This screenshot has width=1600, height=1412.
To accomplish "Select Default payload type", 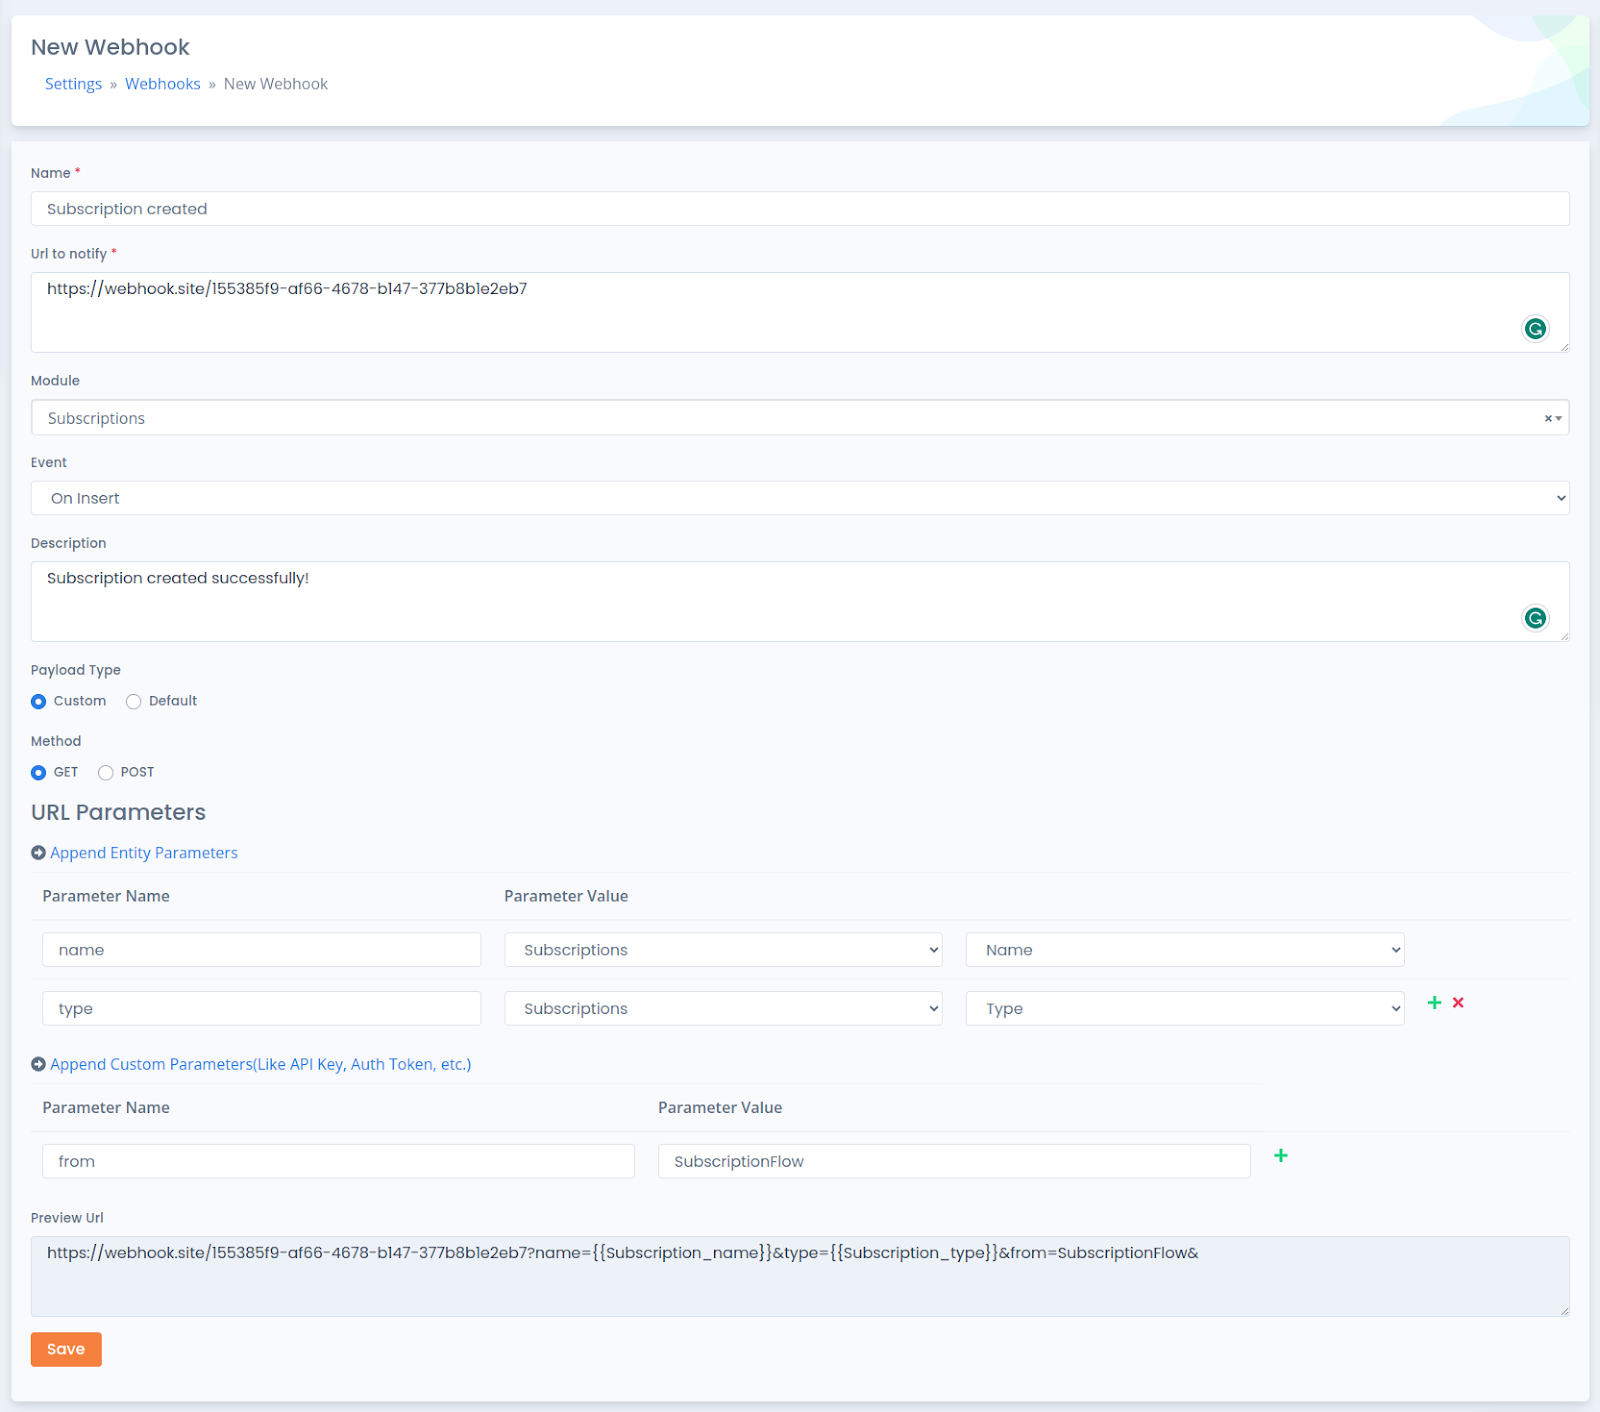I will click(x=133, y=702).
